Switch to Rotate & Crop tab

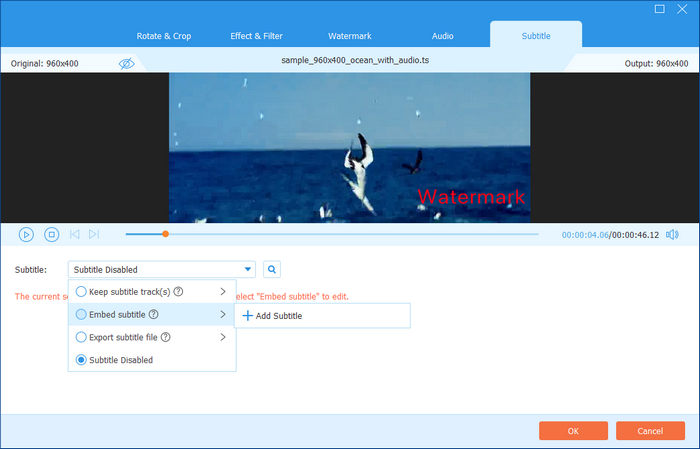tap(164, 36)
